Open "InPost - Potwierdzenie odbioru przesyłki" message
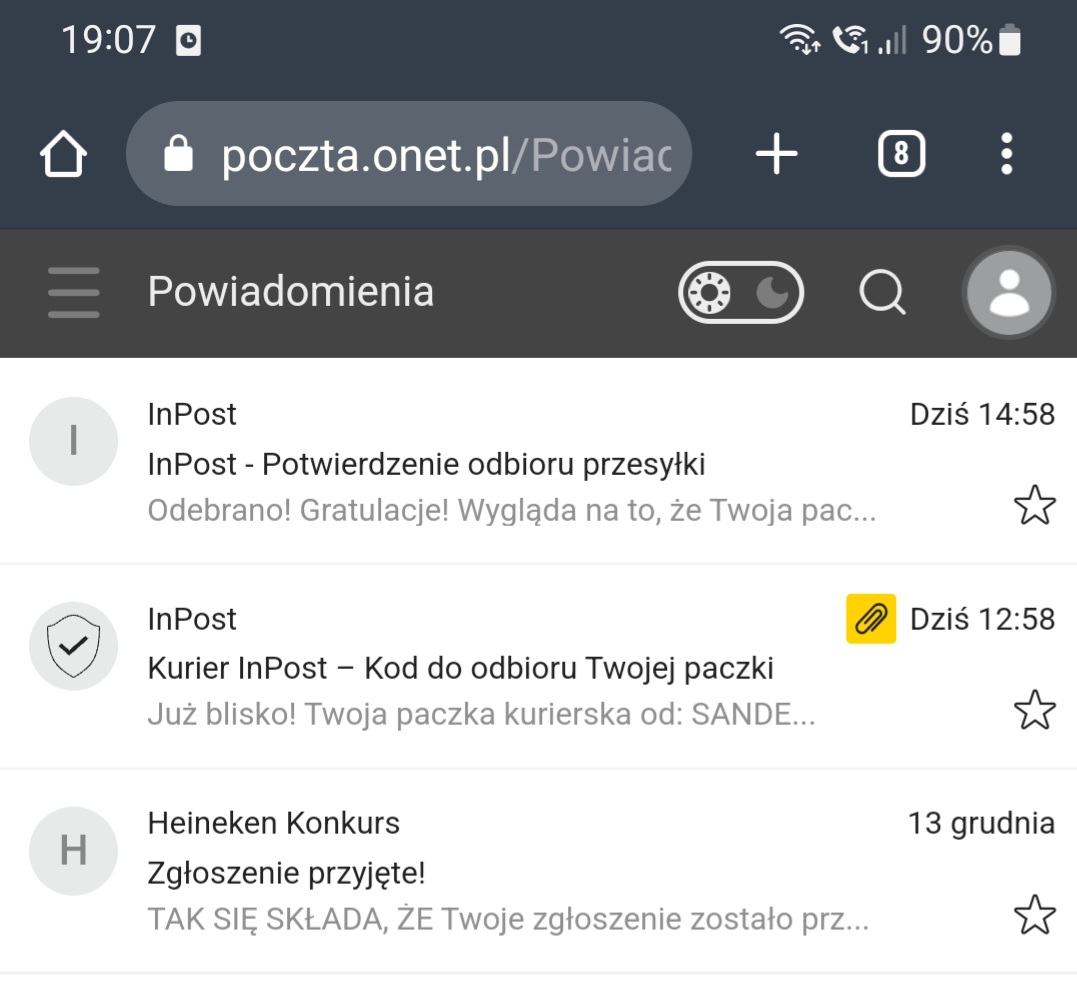This screenshot has width=1077, height=983. coord(426,465)
